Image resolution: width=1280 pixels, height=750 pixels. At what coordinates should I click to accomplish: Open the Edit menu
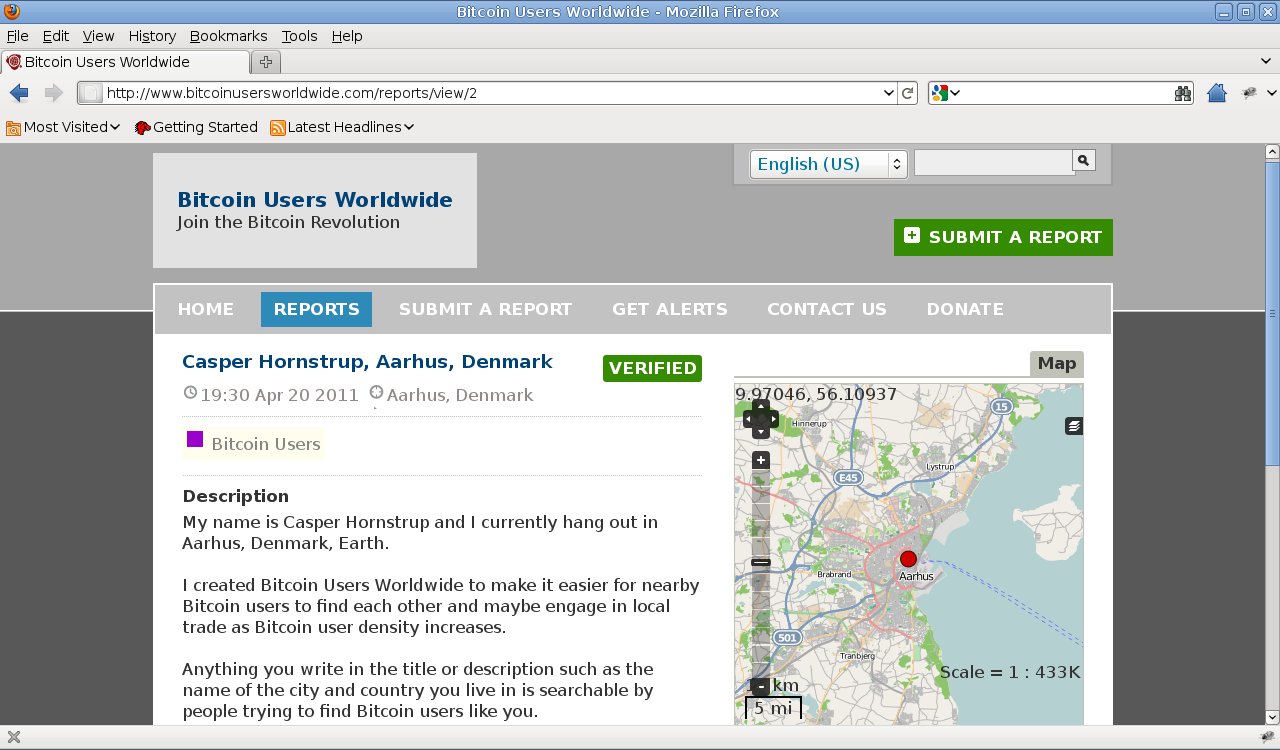pos(55,36)
